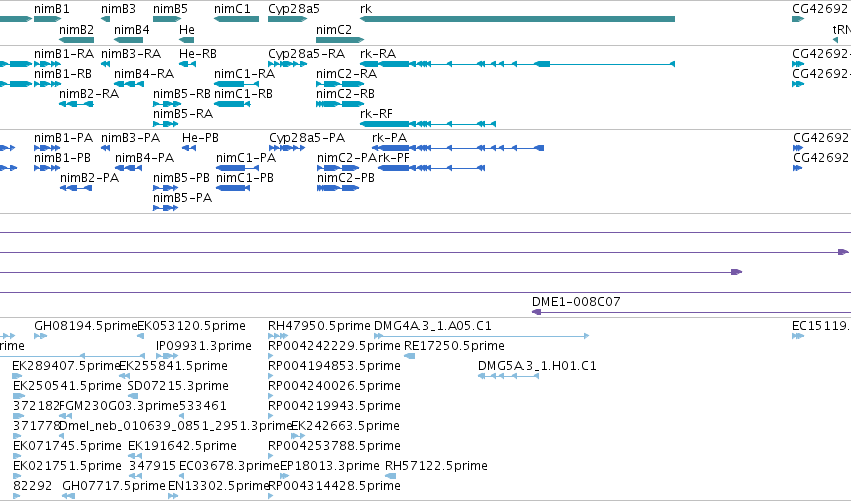Screen dimensions: 851x501
Task: Click the rk-RF transcript feature
Action: (428, 124)
